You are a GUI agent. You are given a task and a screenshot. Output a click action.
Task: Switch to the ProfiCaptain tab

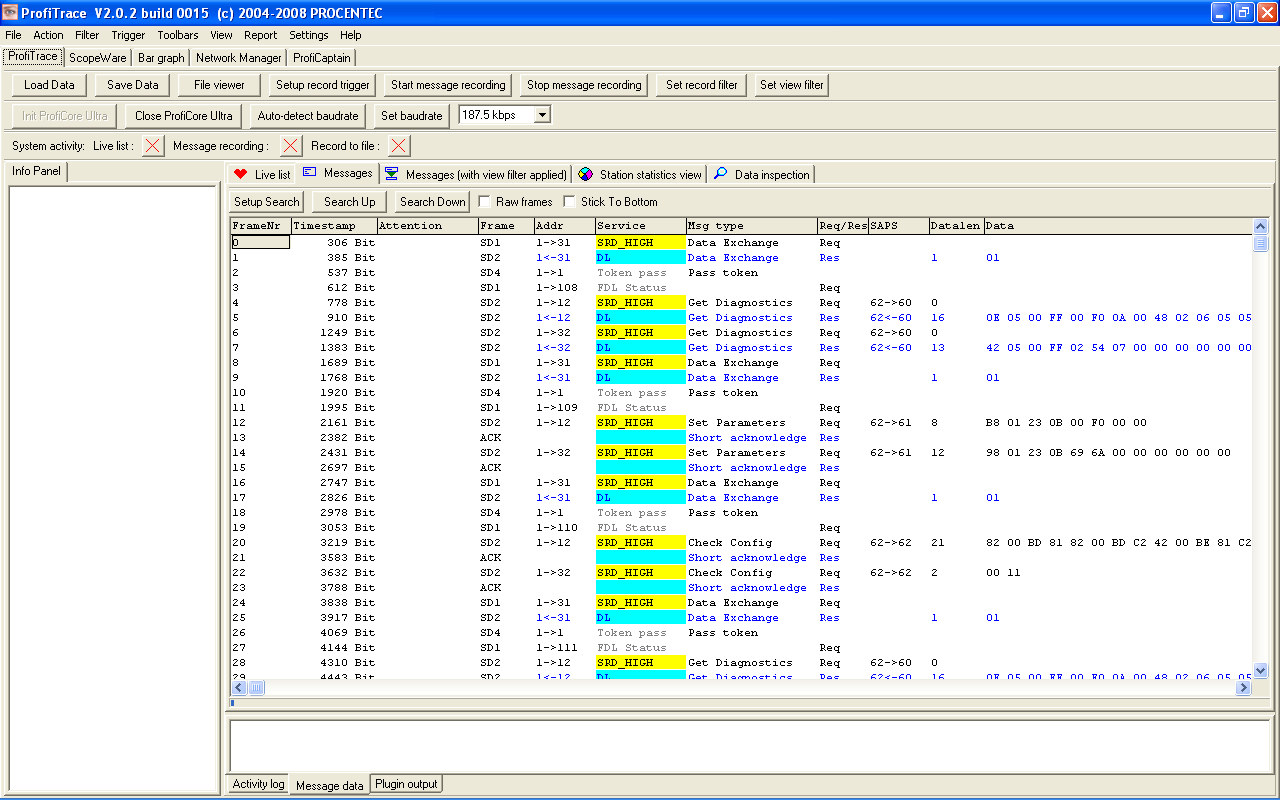click(x=322, y=58)
